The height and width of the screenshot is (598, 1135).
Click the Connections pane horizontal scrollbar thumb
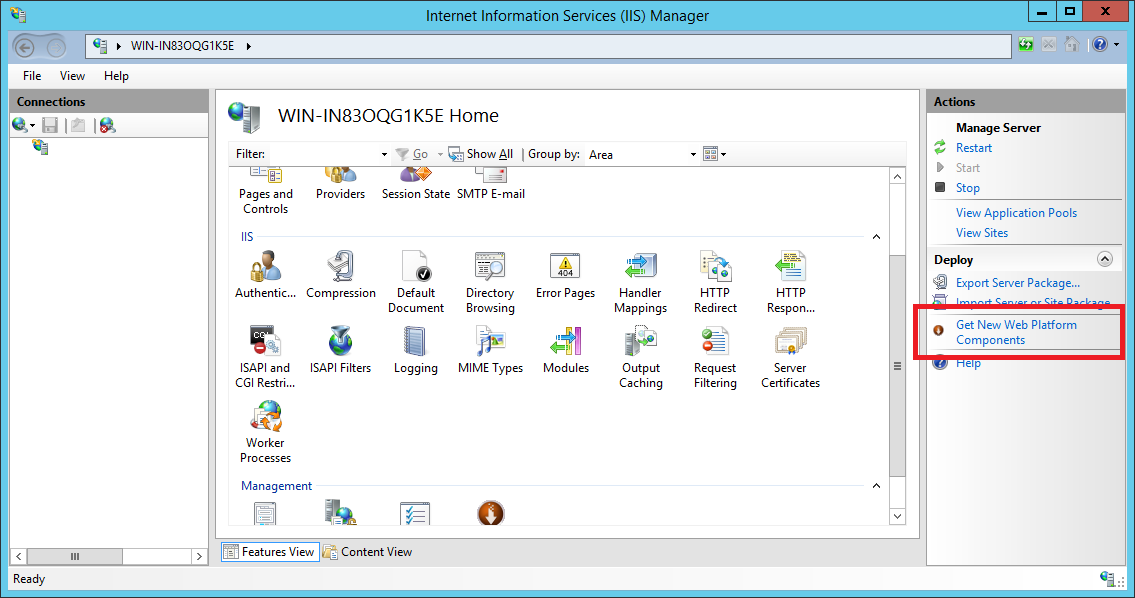(75, 557)
